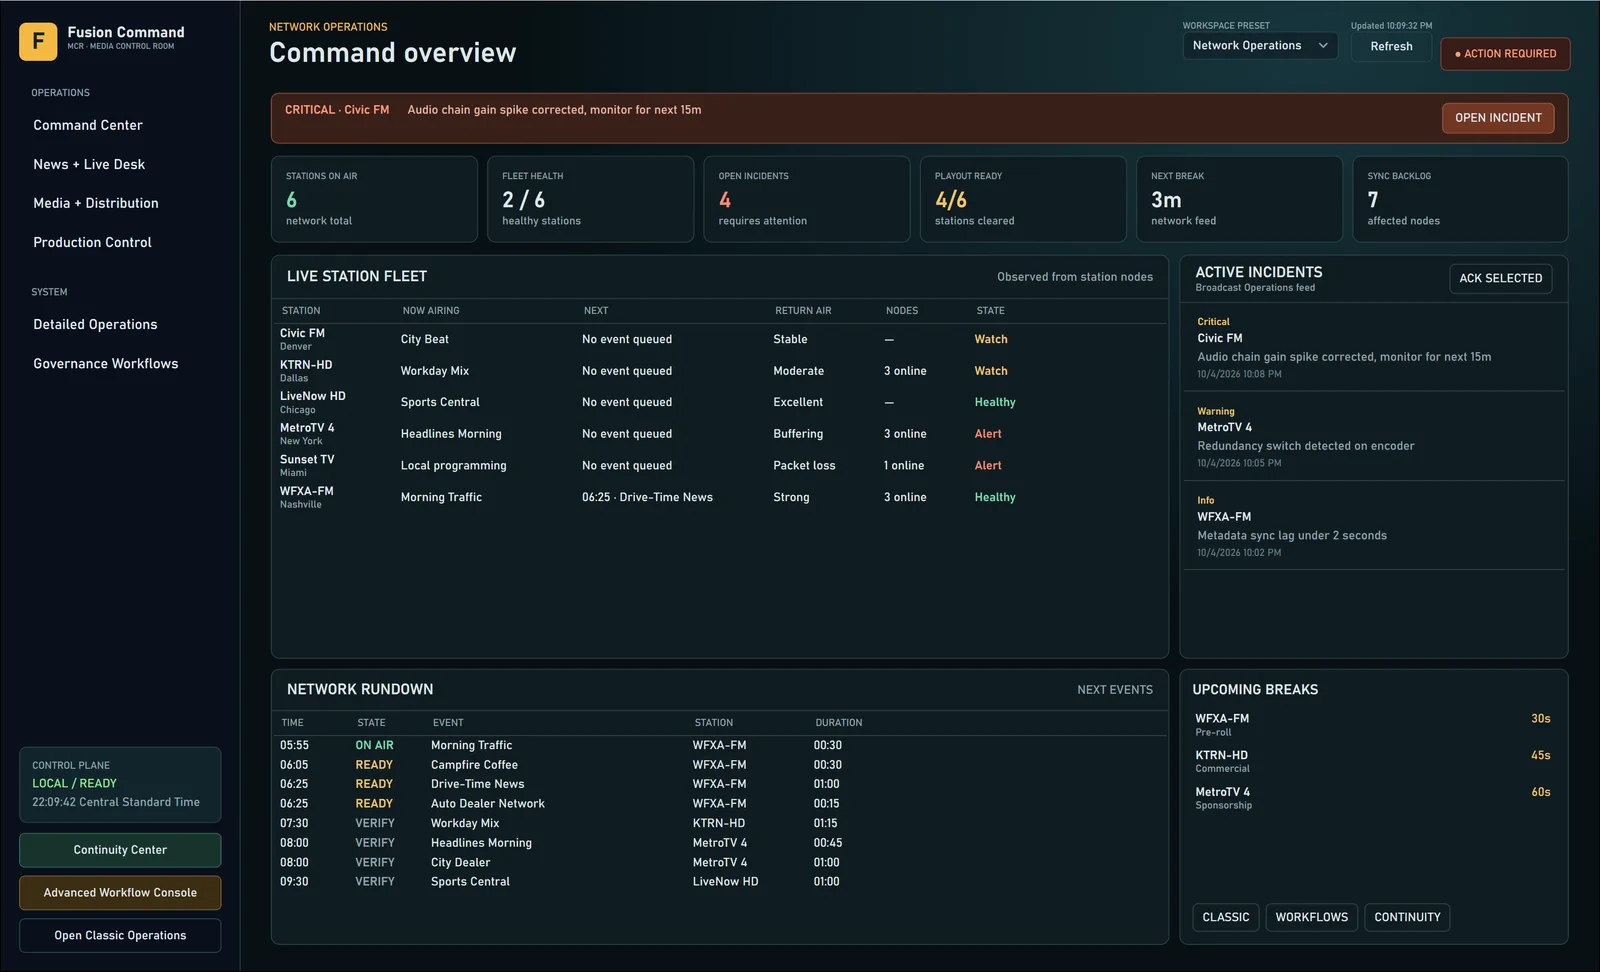
Task: Open Advanced Workflow Console
Action: 120,893
